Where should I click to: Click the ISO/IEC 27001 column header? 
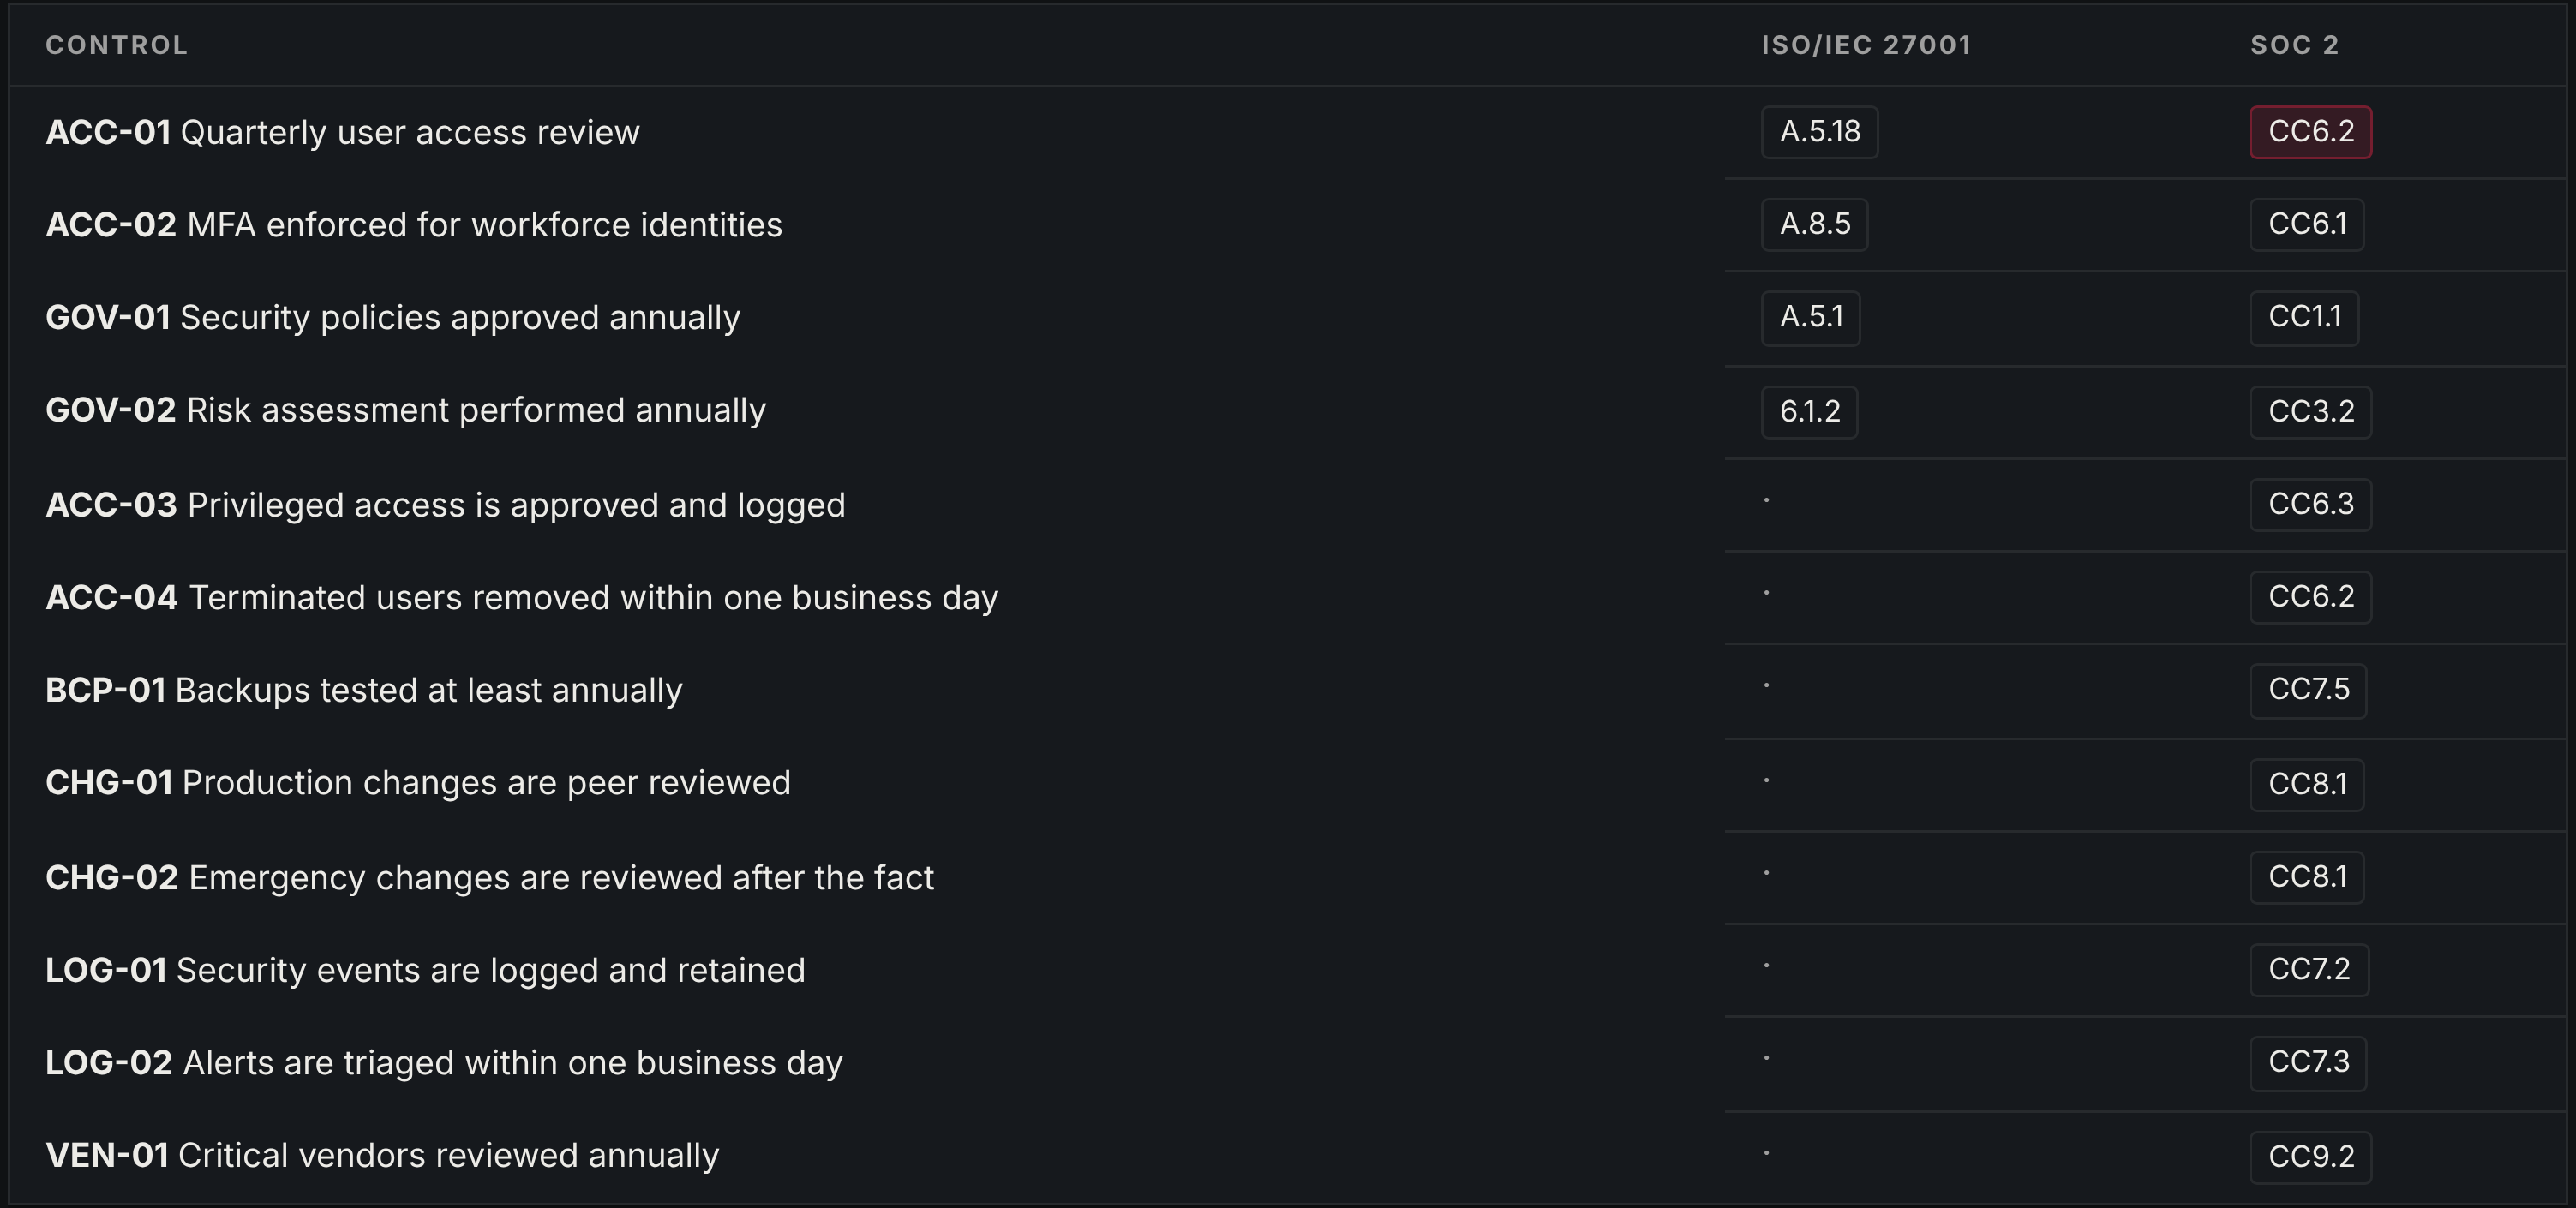point(1866,45)
